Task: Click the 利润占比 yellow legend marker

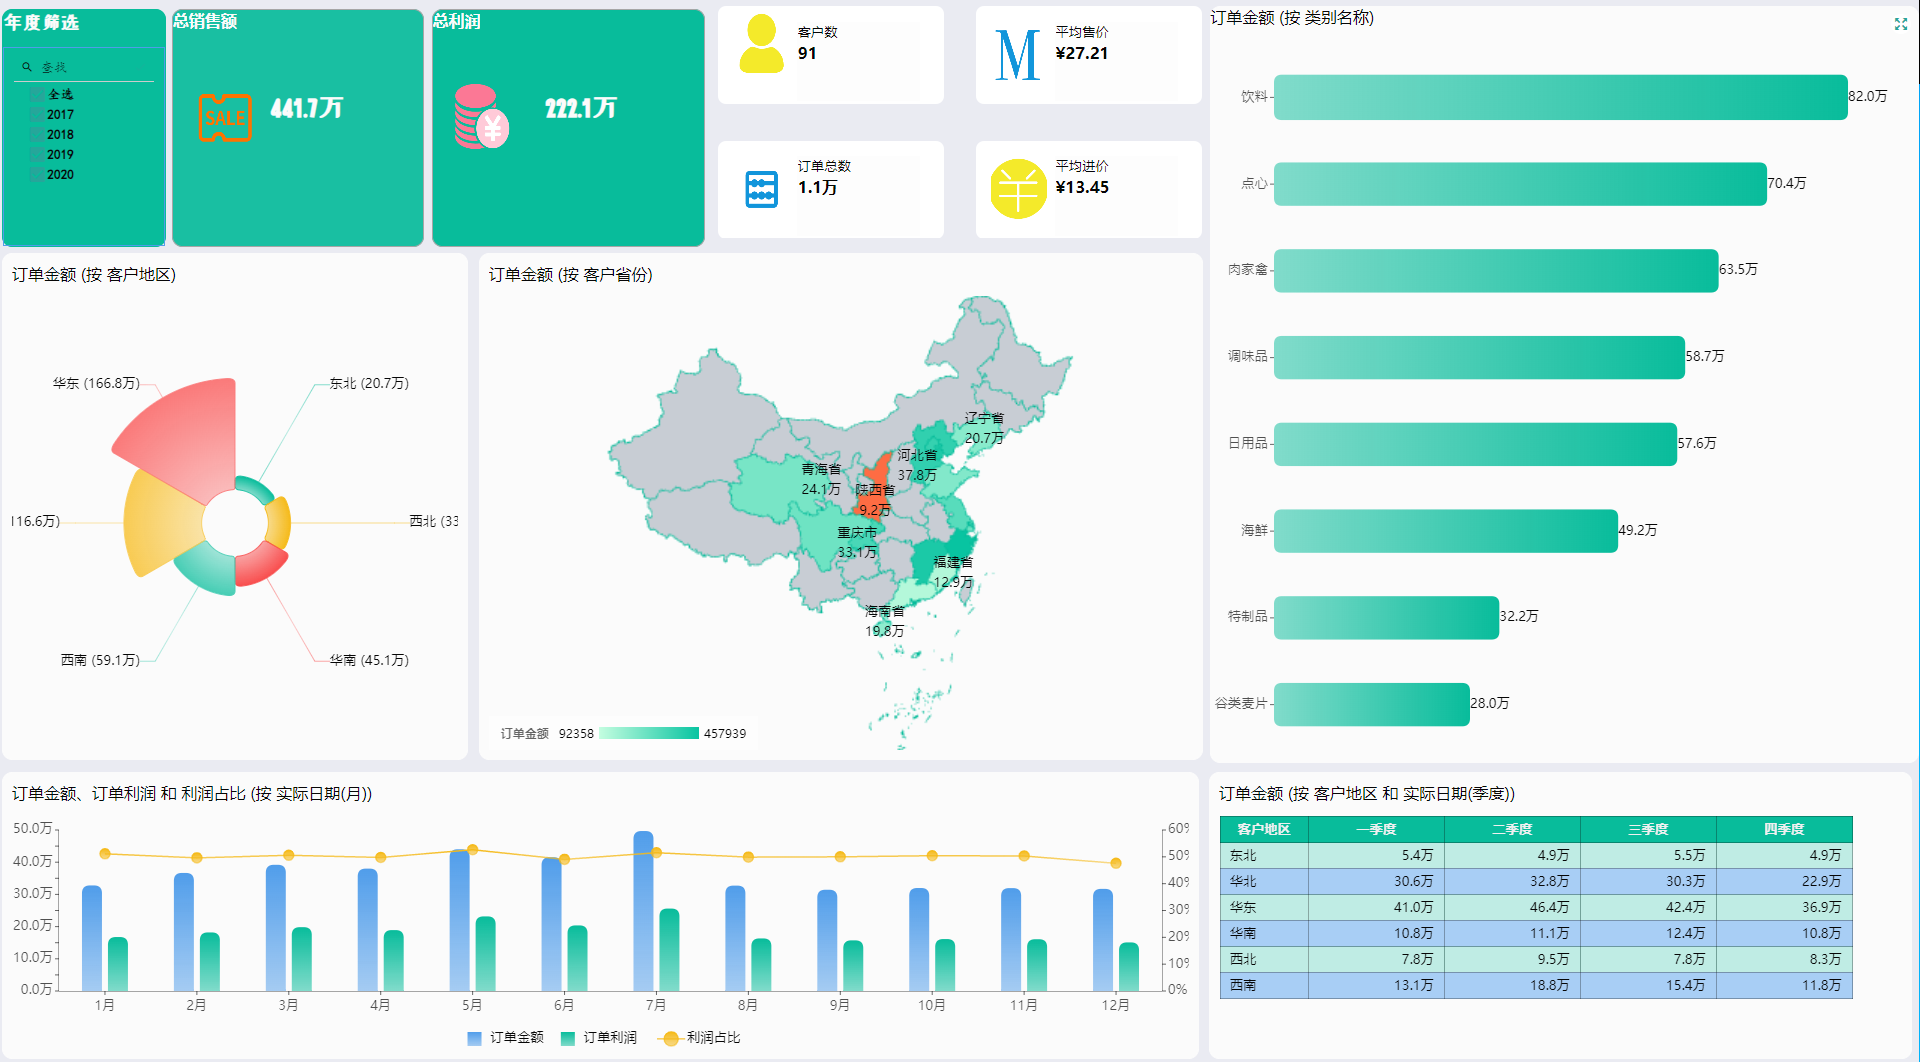Action: [x=671, y=1038]
